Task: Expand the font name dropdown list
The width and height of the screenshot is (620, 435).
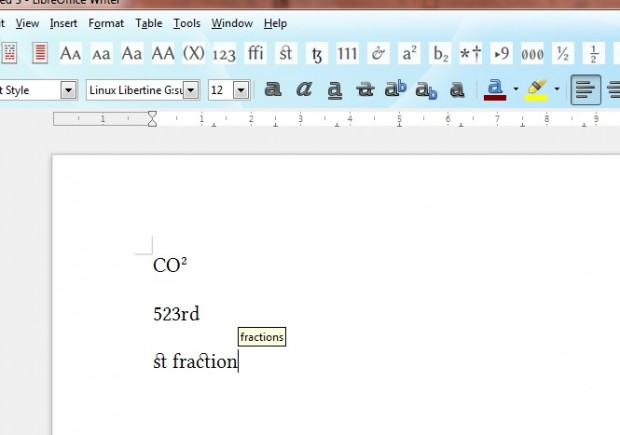Action: (x=191, y=90)
